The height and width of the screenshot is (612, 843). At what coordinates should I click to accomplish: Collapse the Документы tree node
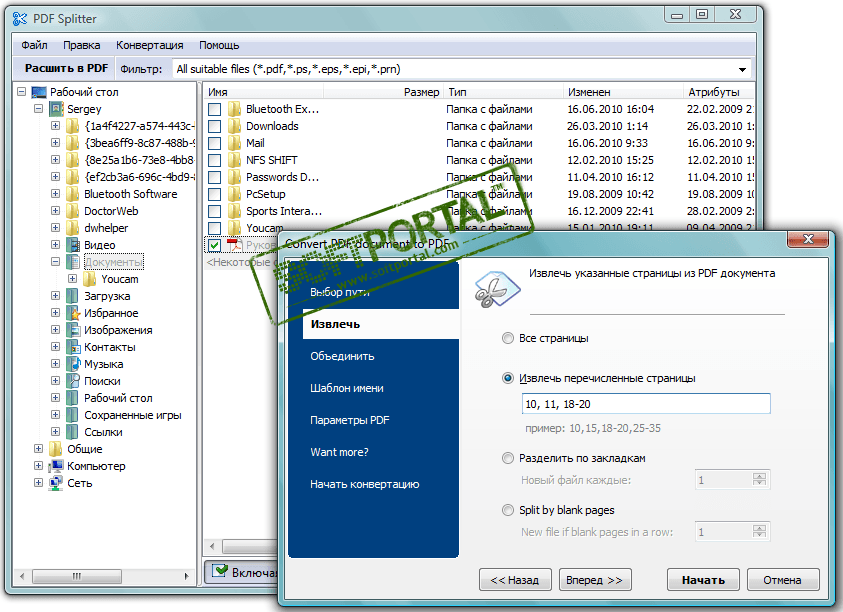click(x=55, y=262)
